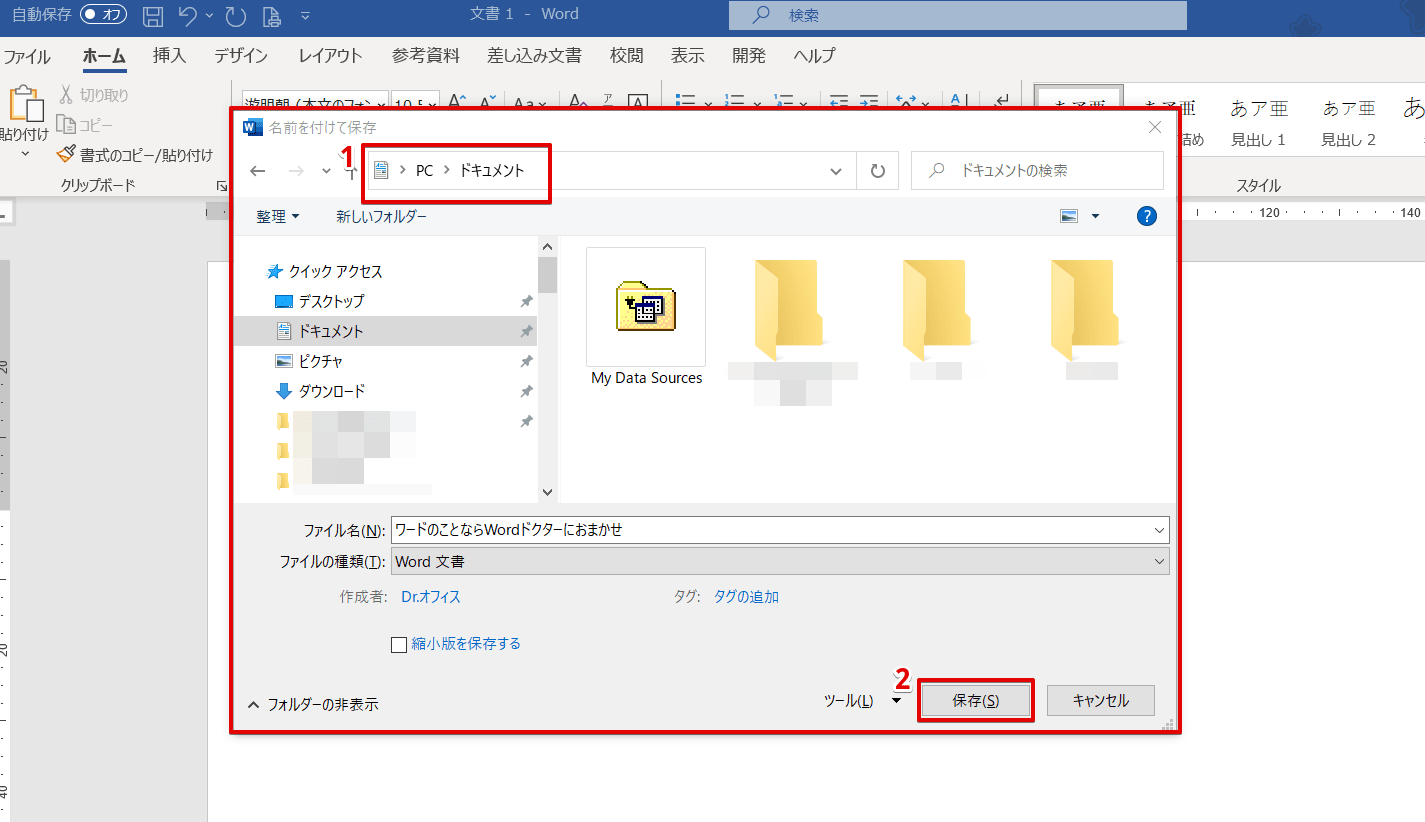Select クイック アクセス in navigation pane
The height and width of the screenshot is (822, 1425).
[x=324, y=271]
